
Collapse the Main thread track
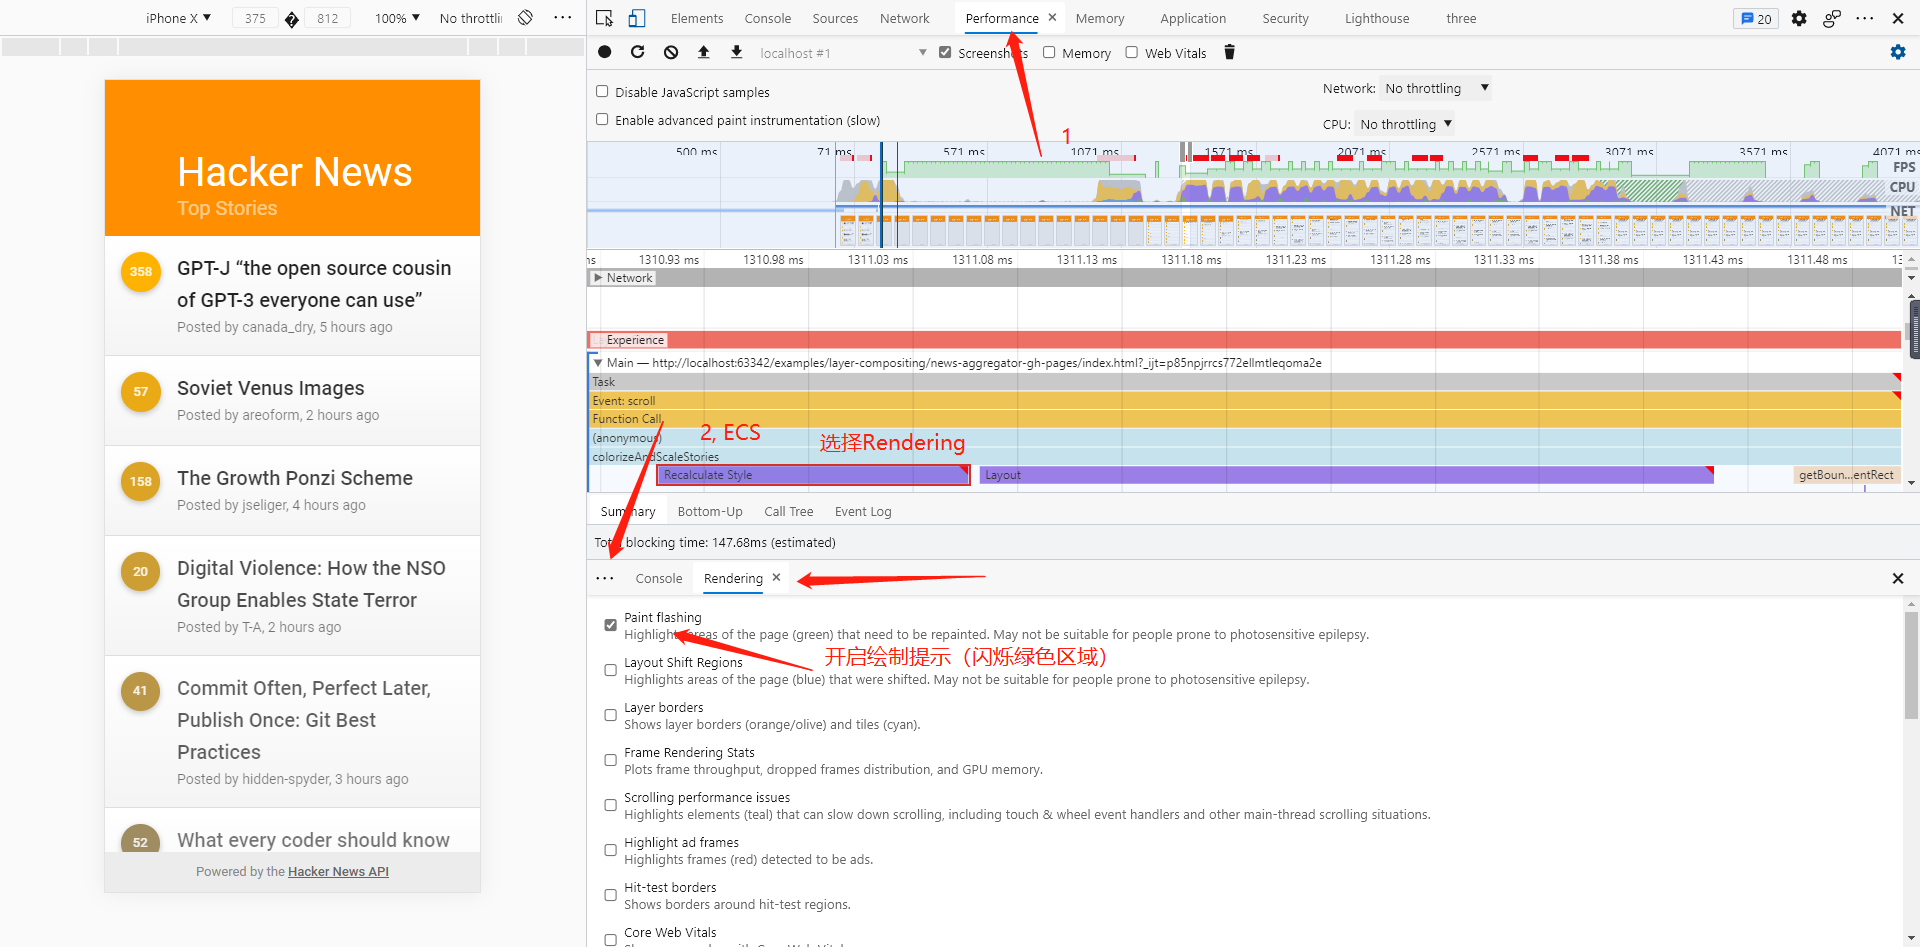coord(598,363)
